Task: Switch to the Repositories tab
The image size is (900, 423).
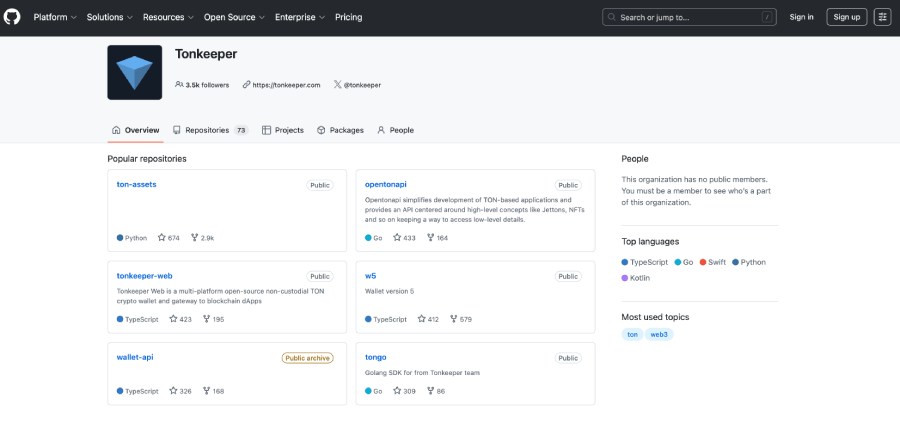Action: click(210, 130)
